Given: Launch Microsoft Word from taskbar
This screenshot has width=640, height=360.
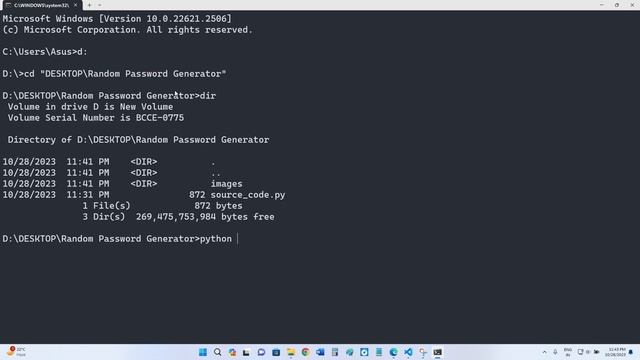Looking at the screenshot, I should pyautogui.click(x=320, y=352).
